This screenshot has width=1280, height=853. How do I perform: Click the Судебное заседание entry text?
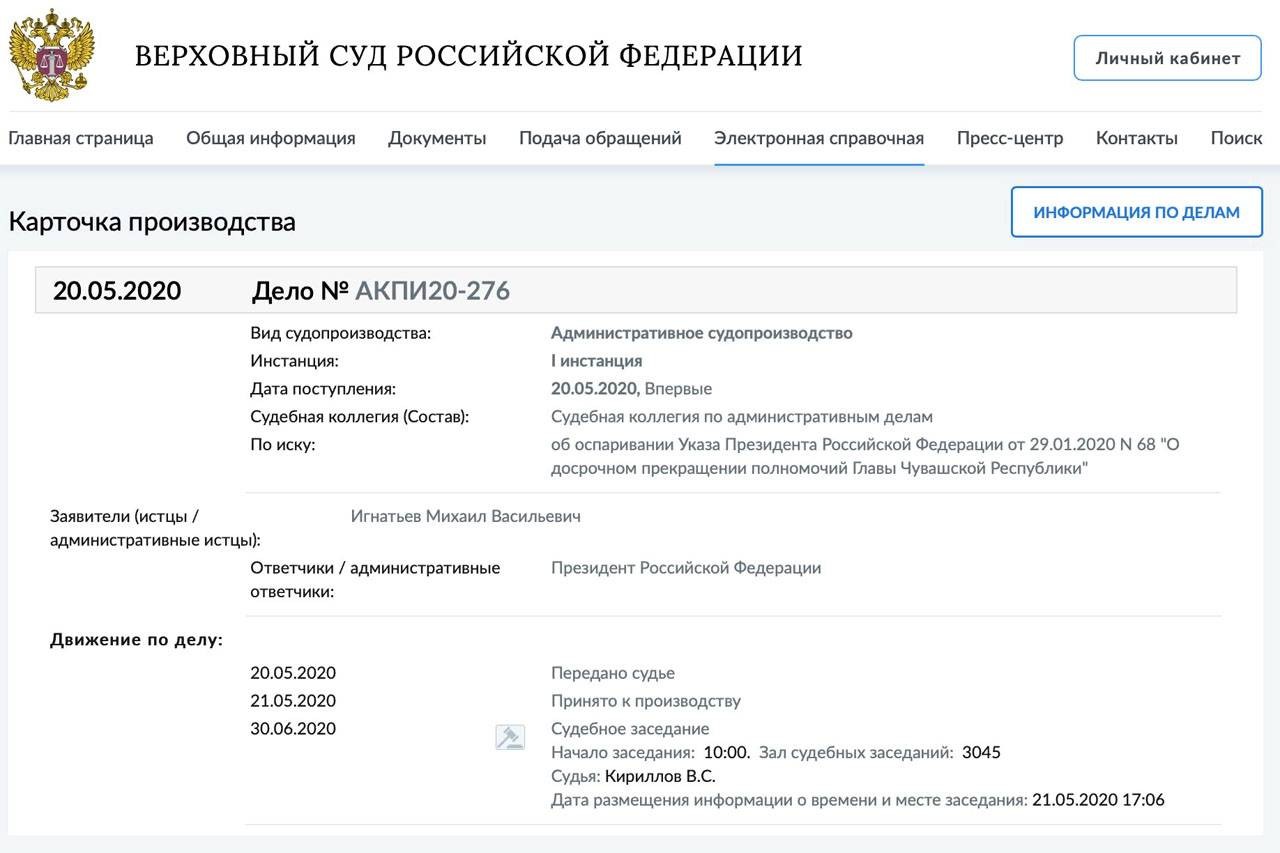pyautogui.click(x=629, y=729)
